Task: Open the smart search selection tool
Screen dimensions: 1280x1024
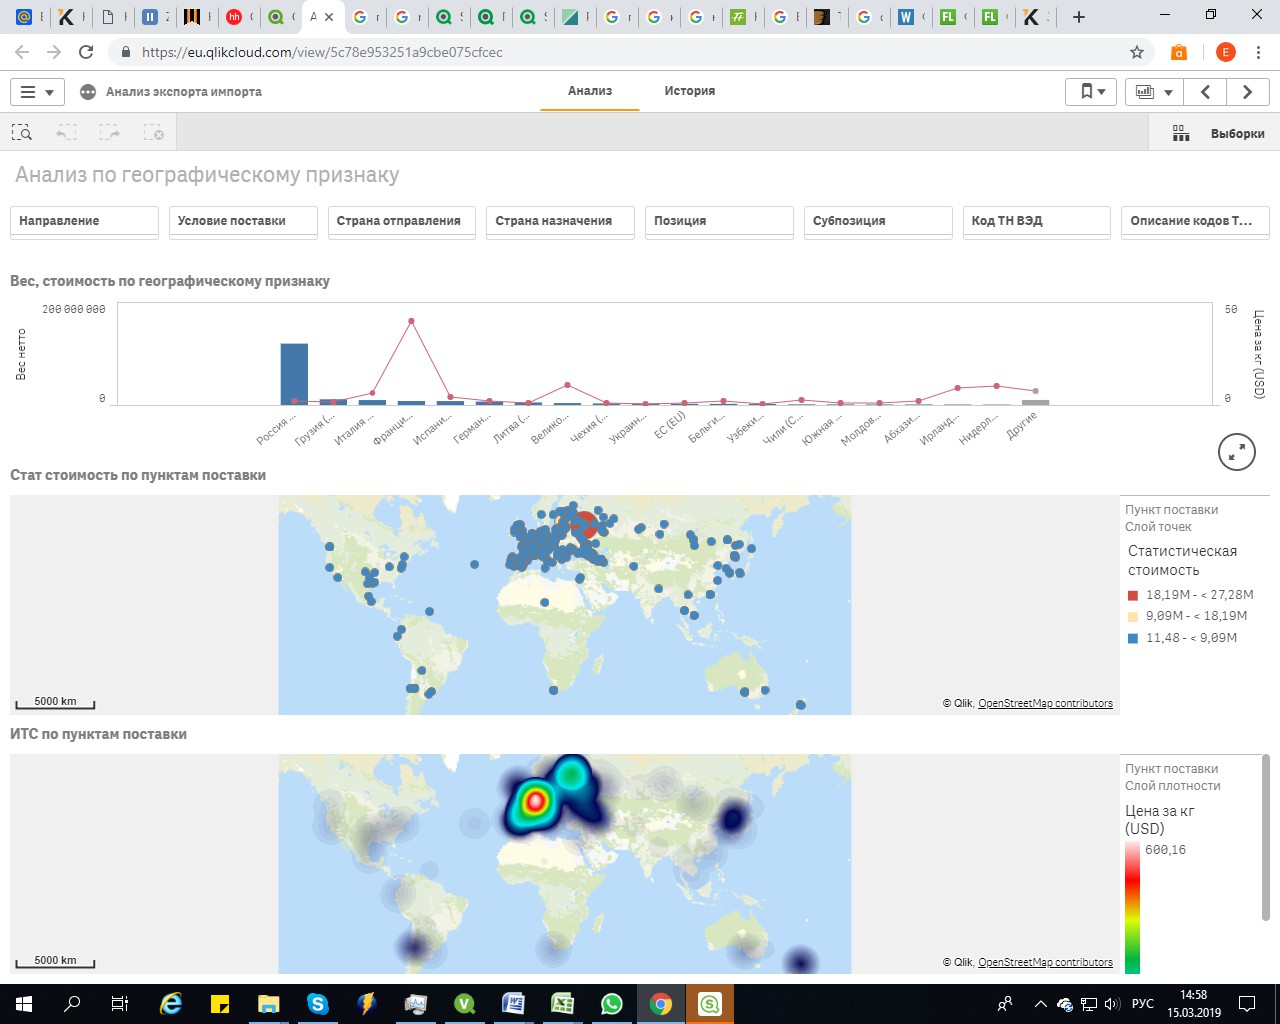Action: pyautogui.click(x=22, y=133)
